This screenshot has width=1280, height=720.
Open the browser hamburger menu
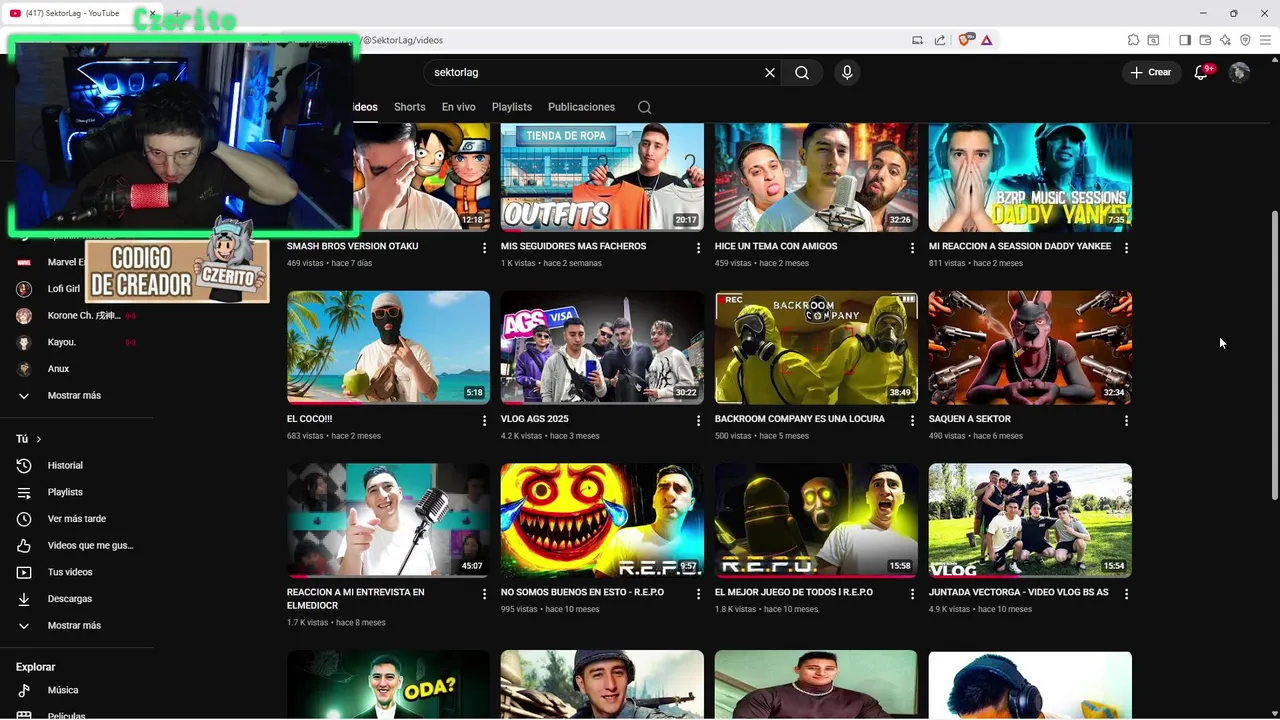[x=1265, y=40]
